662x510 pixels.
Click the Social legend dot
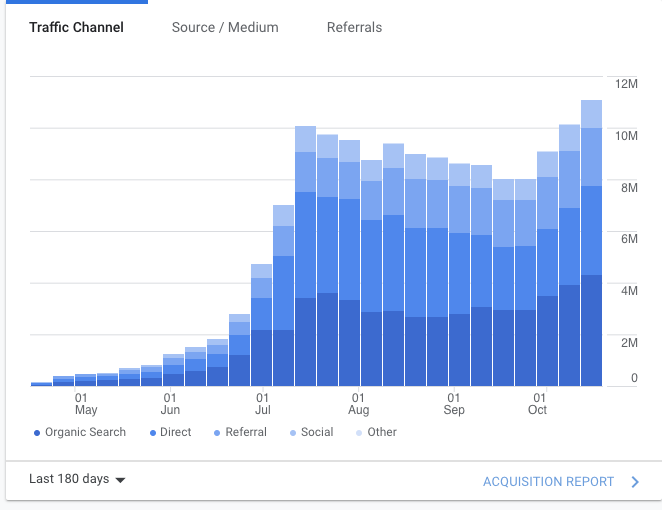[293, 433]
